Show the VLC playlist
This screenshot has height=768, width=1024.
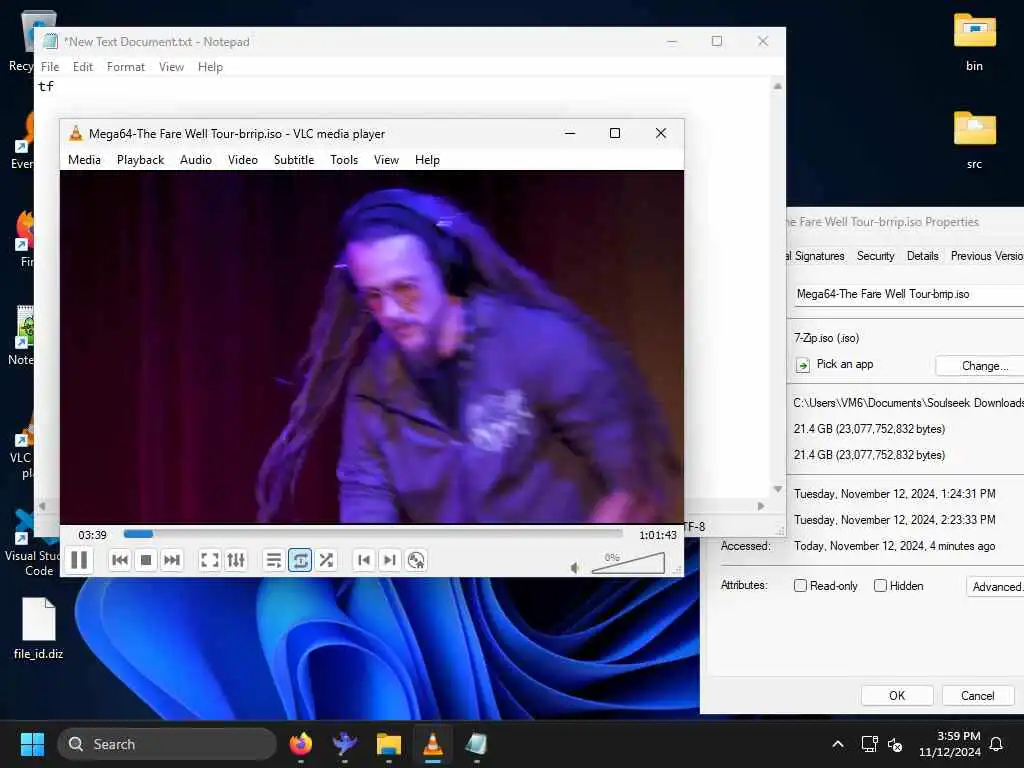pos(274,560)
